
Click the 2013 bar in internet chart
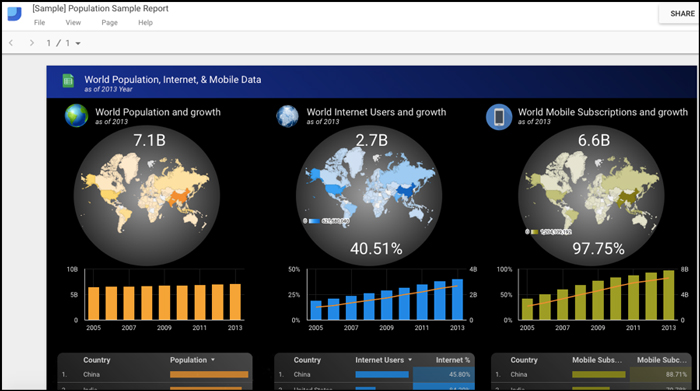(x=458, y=299)
